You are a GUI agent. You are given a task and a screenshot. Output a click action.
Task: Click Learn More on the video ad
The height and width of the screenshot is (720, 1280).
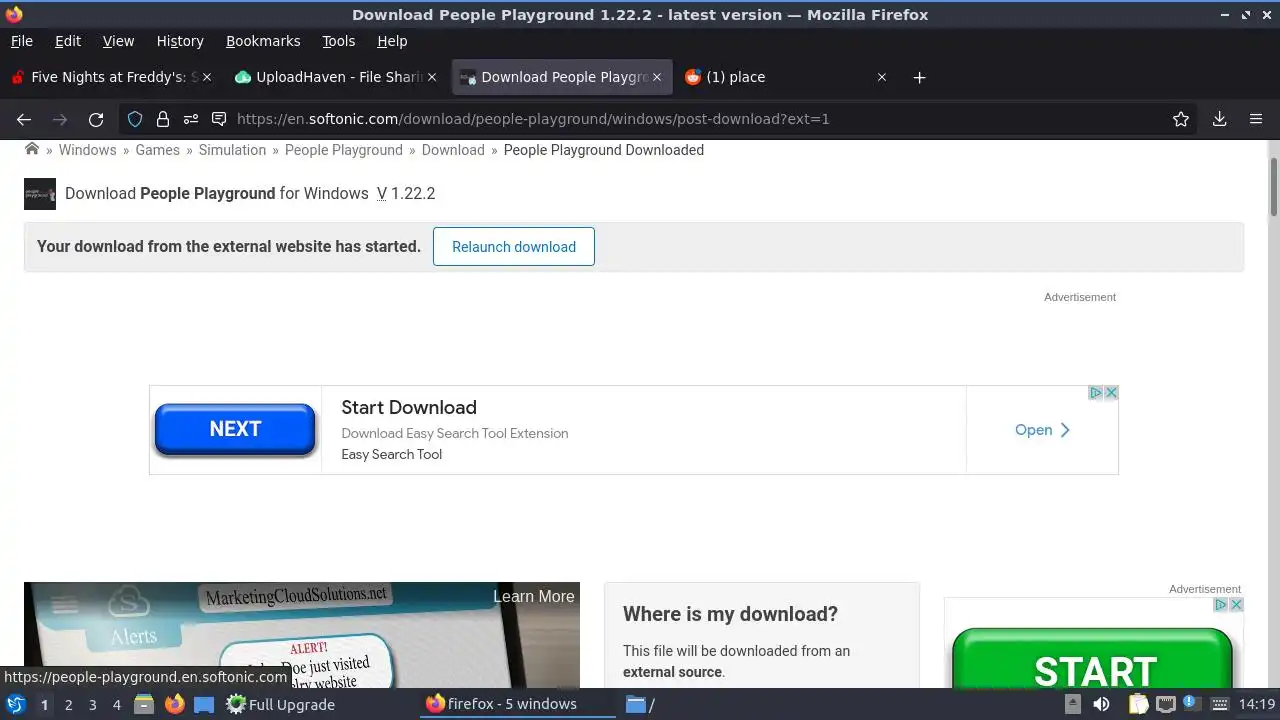[x=534, y=596]
